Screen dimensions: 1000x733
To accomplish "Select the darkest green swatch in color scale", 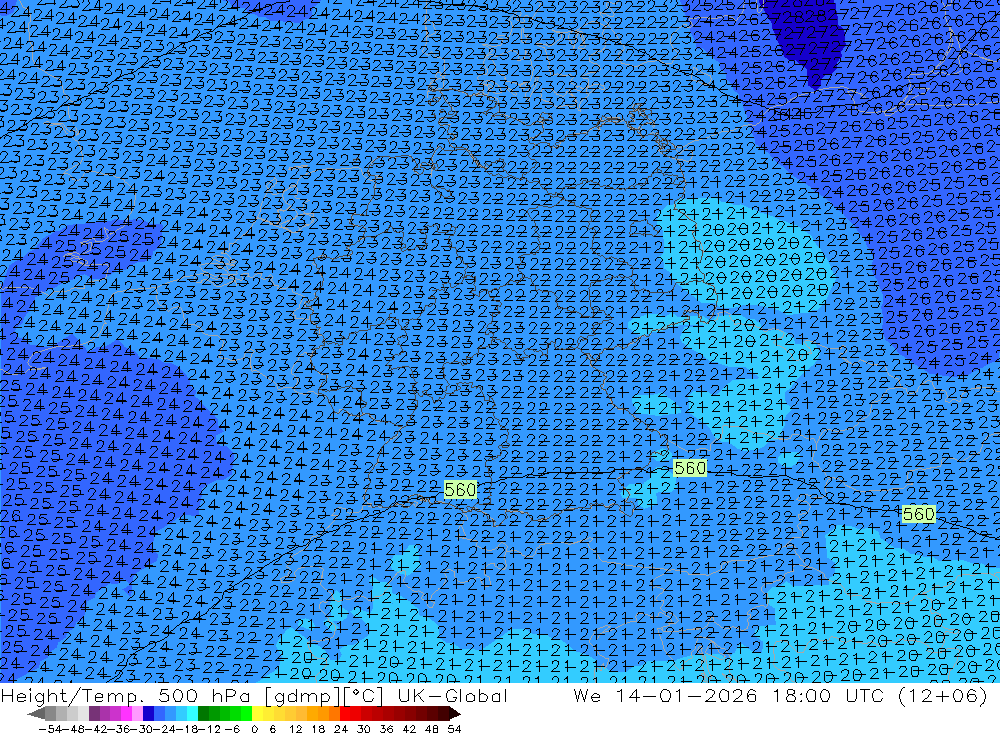I will coord(203,713).
